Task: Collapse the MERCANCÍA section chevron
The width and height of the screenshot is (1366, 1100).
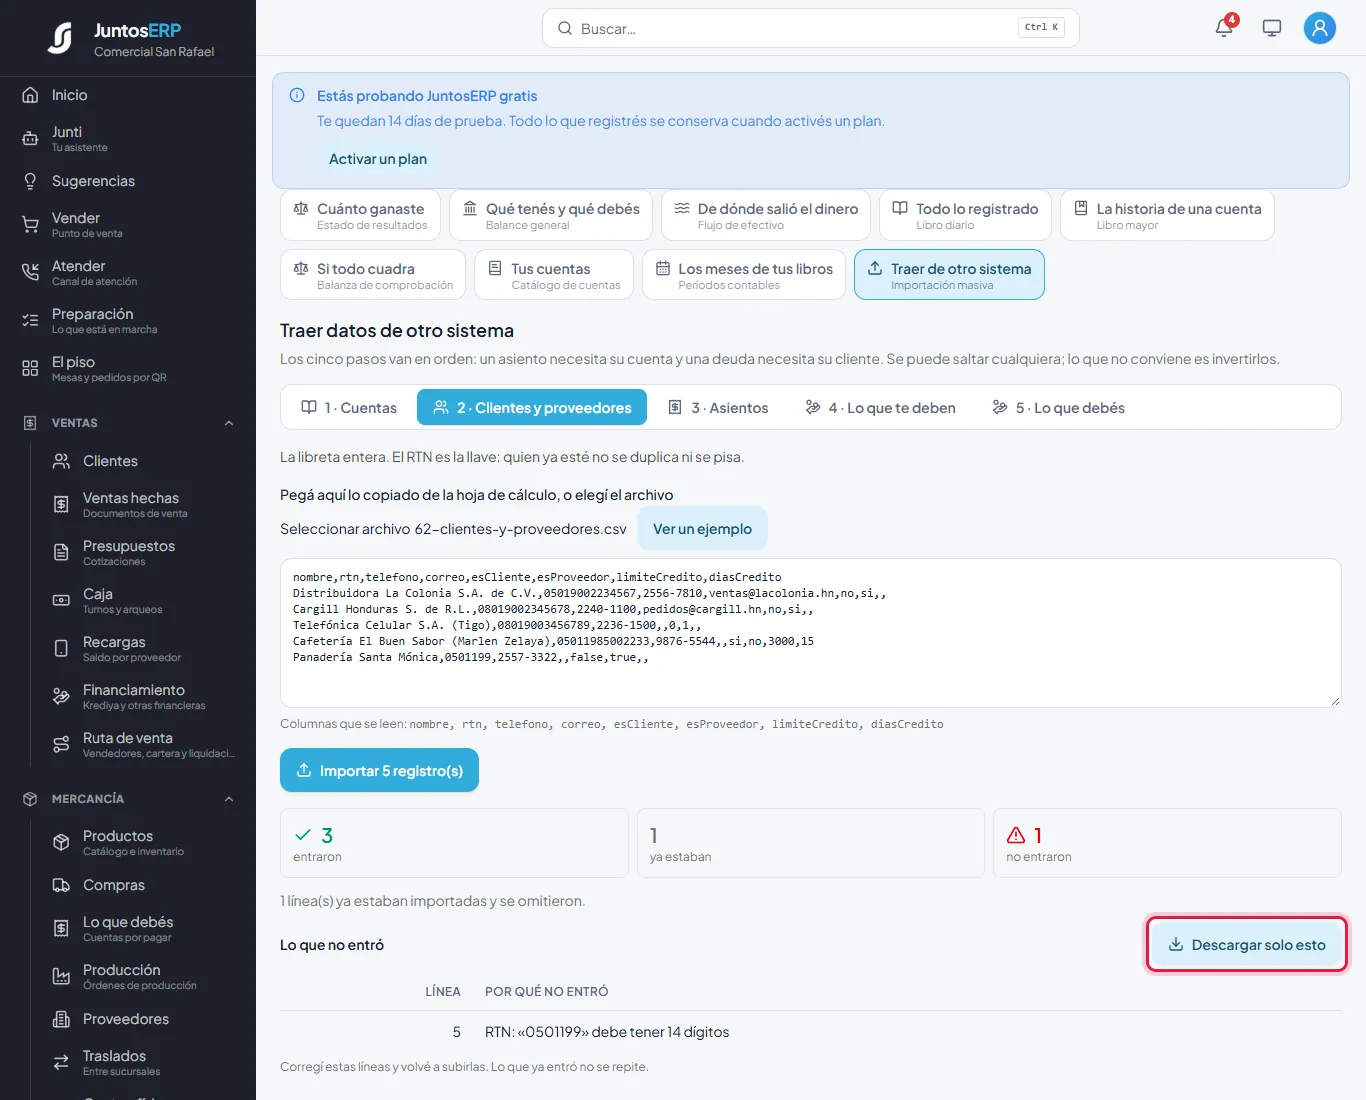Action: [x=229, y=799]
